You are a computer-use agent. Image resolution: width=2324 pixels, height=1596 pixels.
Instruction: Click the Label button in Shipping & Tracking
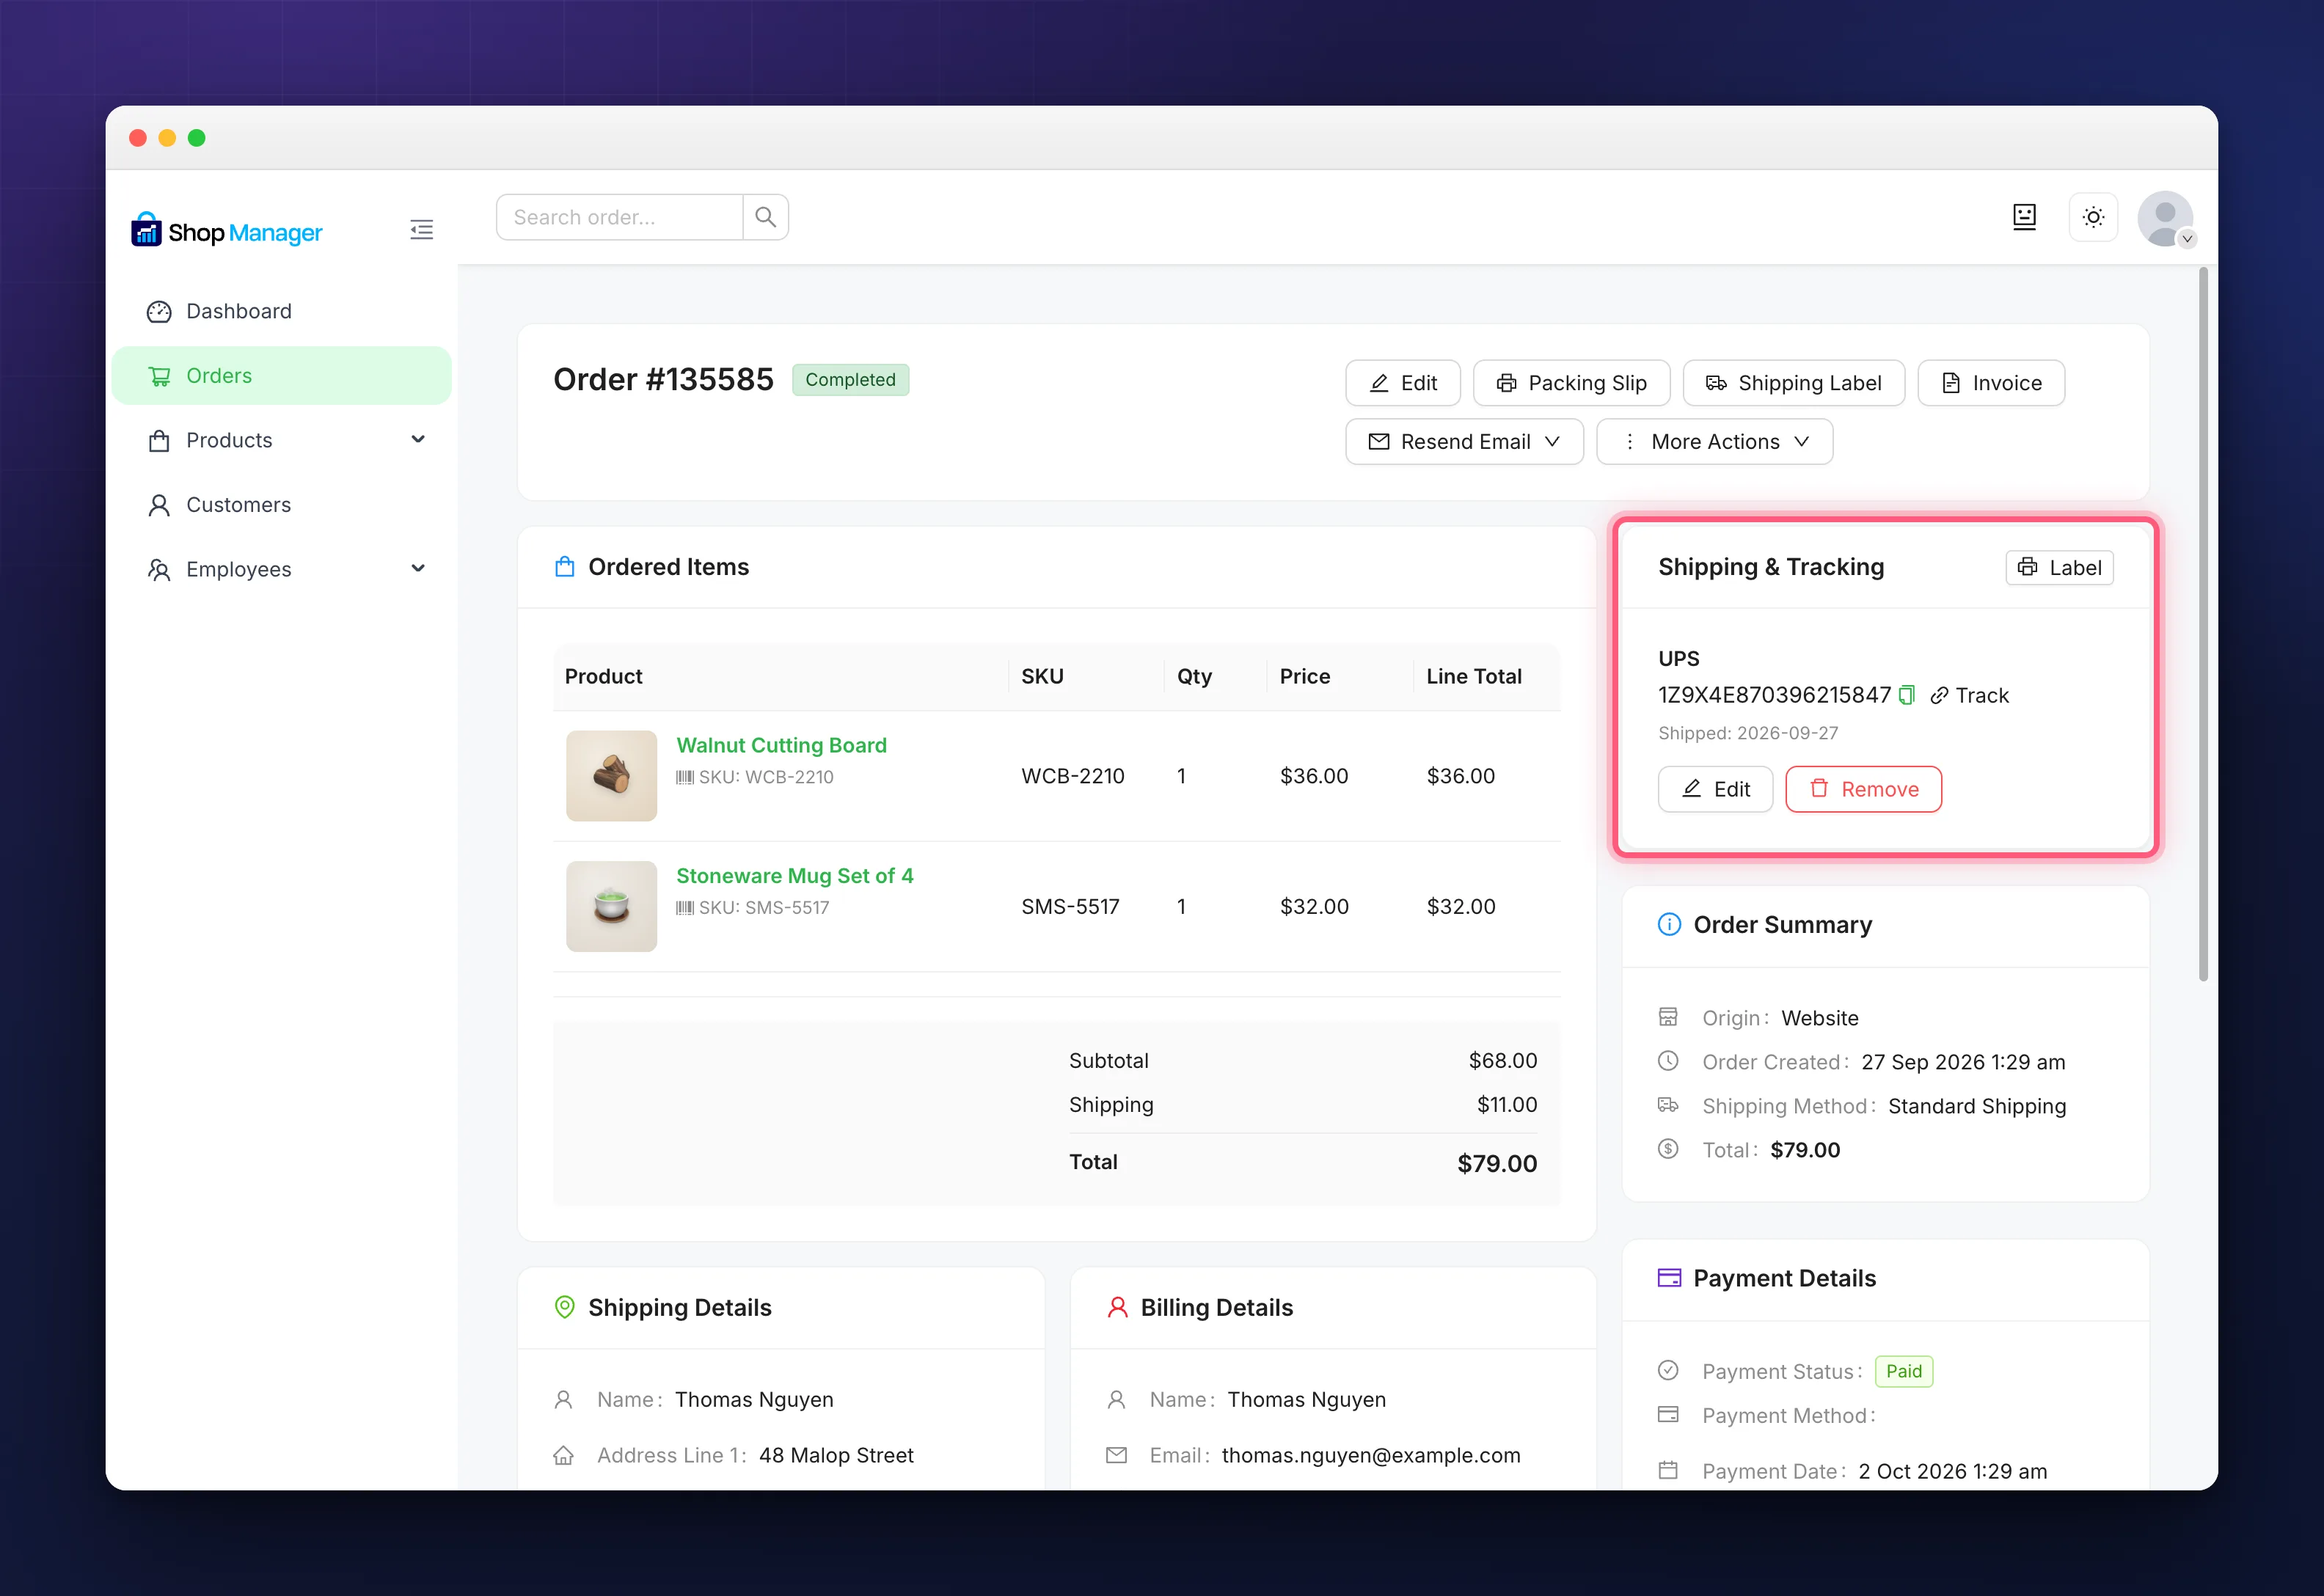point(2059,568)
